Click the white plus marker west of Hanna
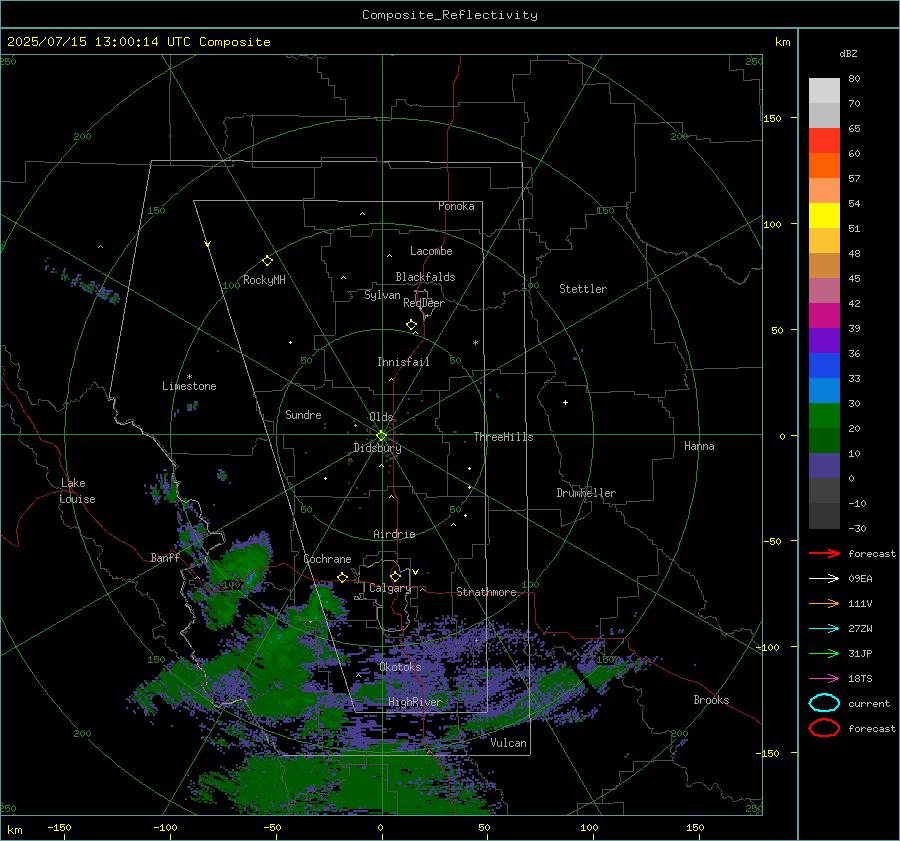The image size is (900, 841). (565, 402)
